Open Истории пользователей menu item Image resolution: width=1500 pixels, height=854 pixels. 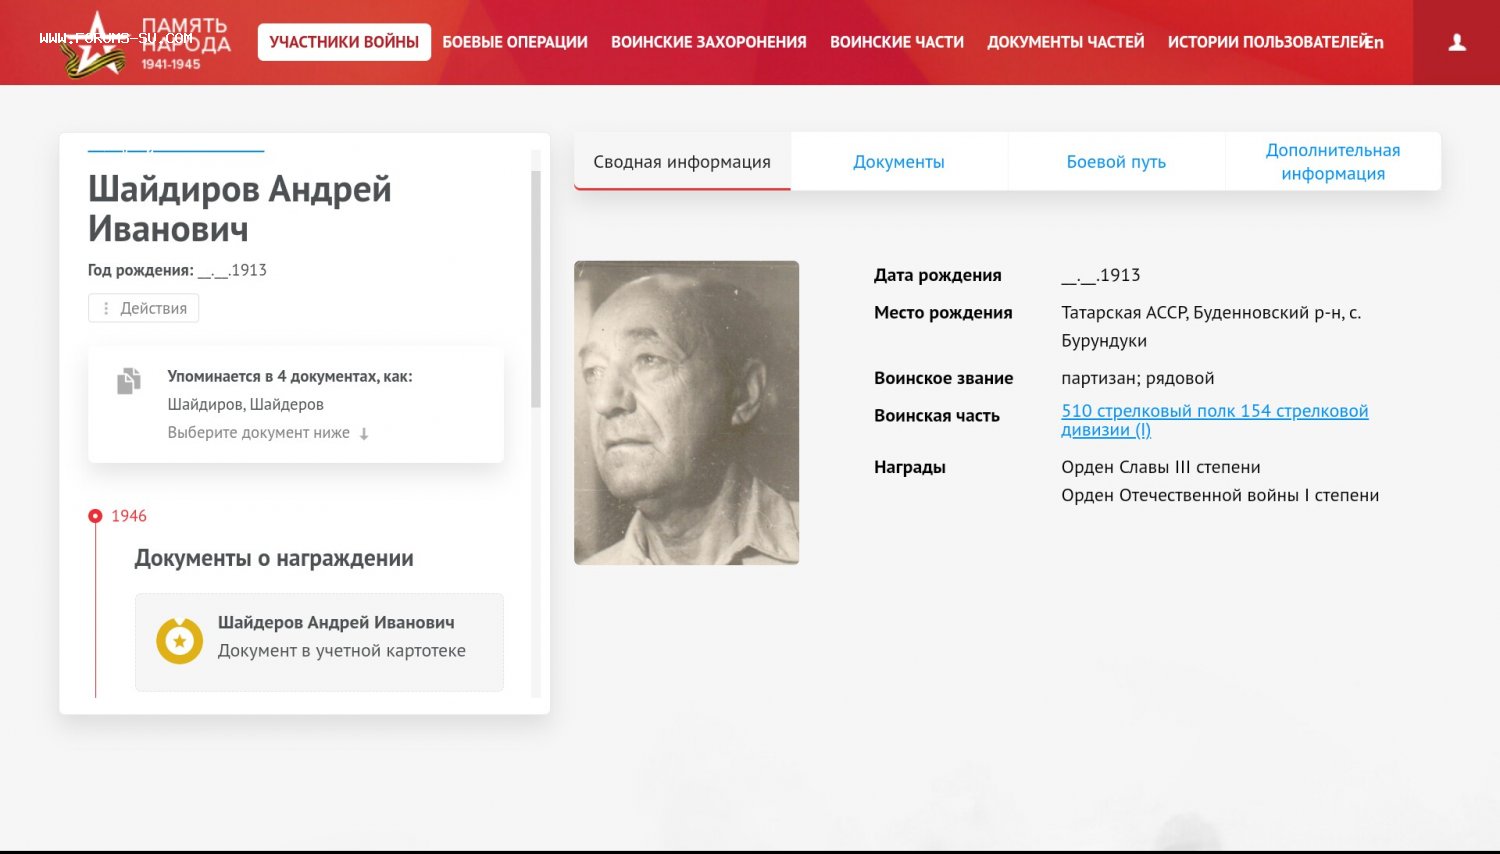coord(1264,42)
